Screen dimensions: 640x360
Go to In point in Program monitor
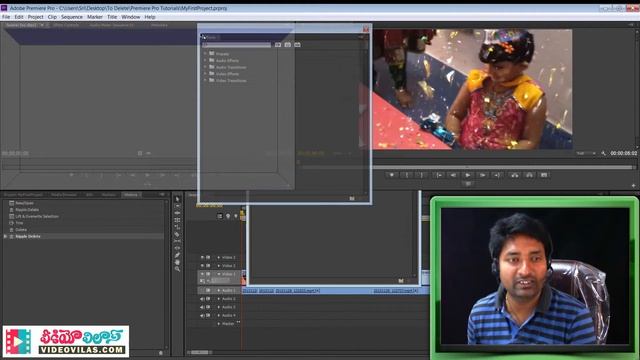[439, 175]
